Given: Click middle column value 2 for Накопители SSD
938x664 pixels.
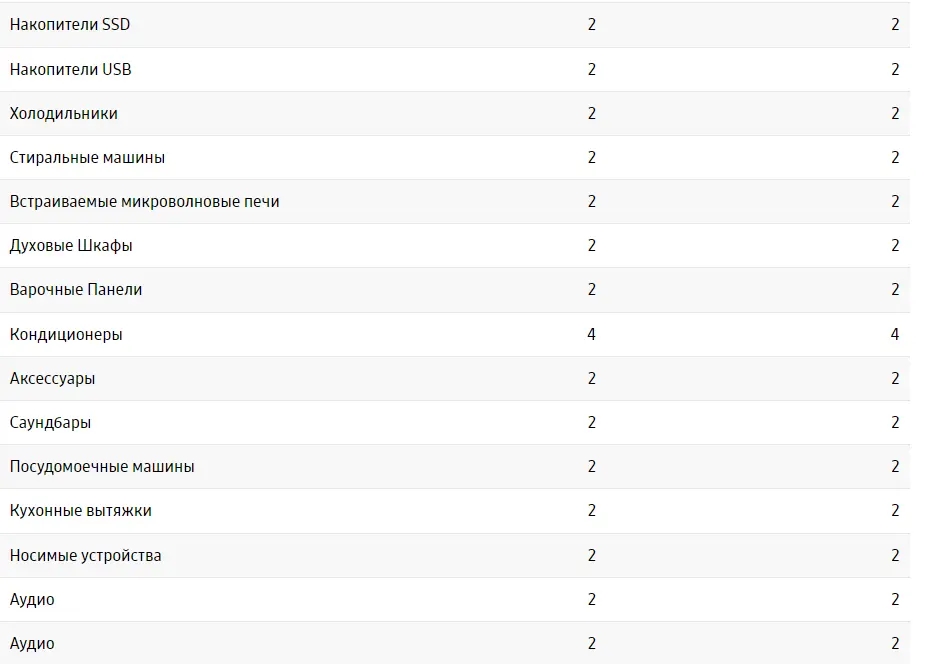Looking at the screenshot, I should (x=592, y=25).
